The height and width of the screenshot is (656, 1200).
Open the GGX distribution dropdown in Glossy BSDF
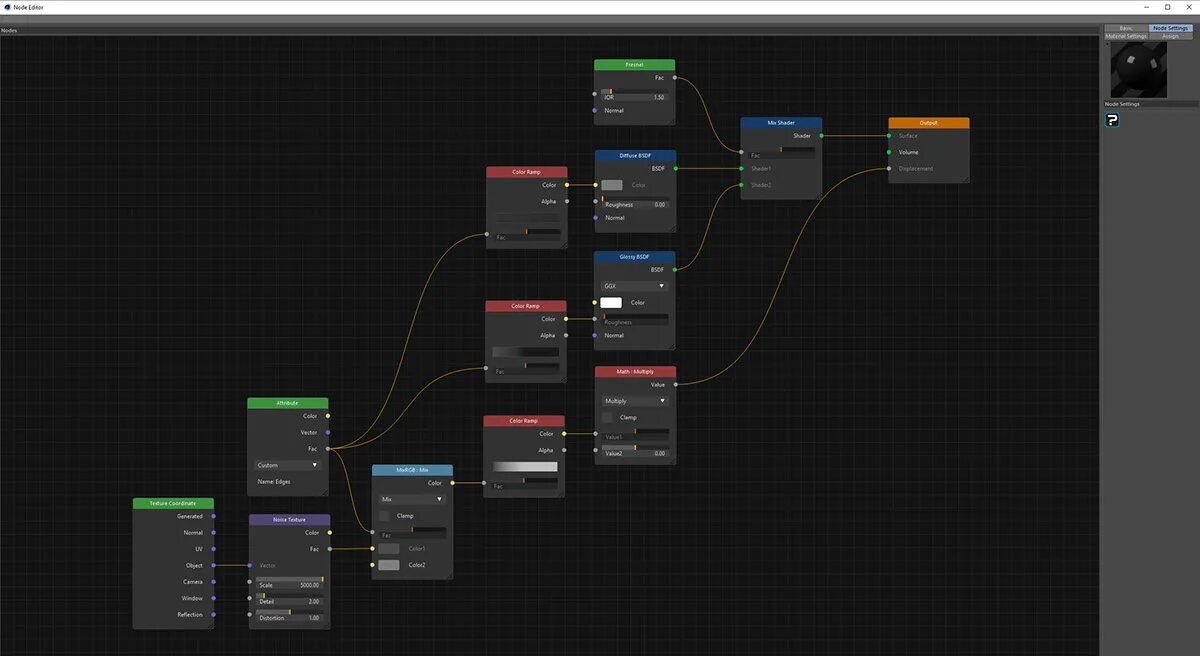633,286
